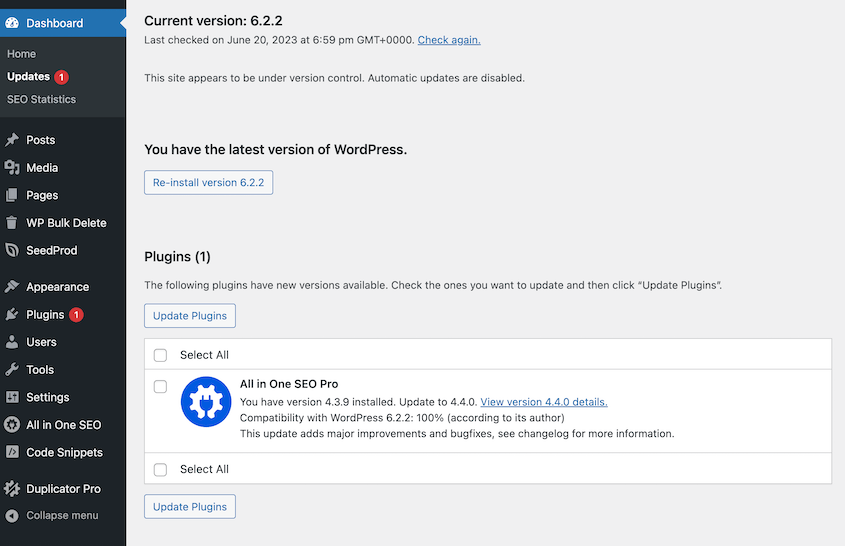
Task: Click the SeedProd leaf icon
Action: pyautogui.click(x=12, y=250)
